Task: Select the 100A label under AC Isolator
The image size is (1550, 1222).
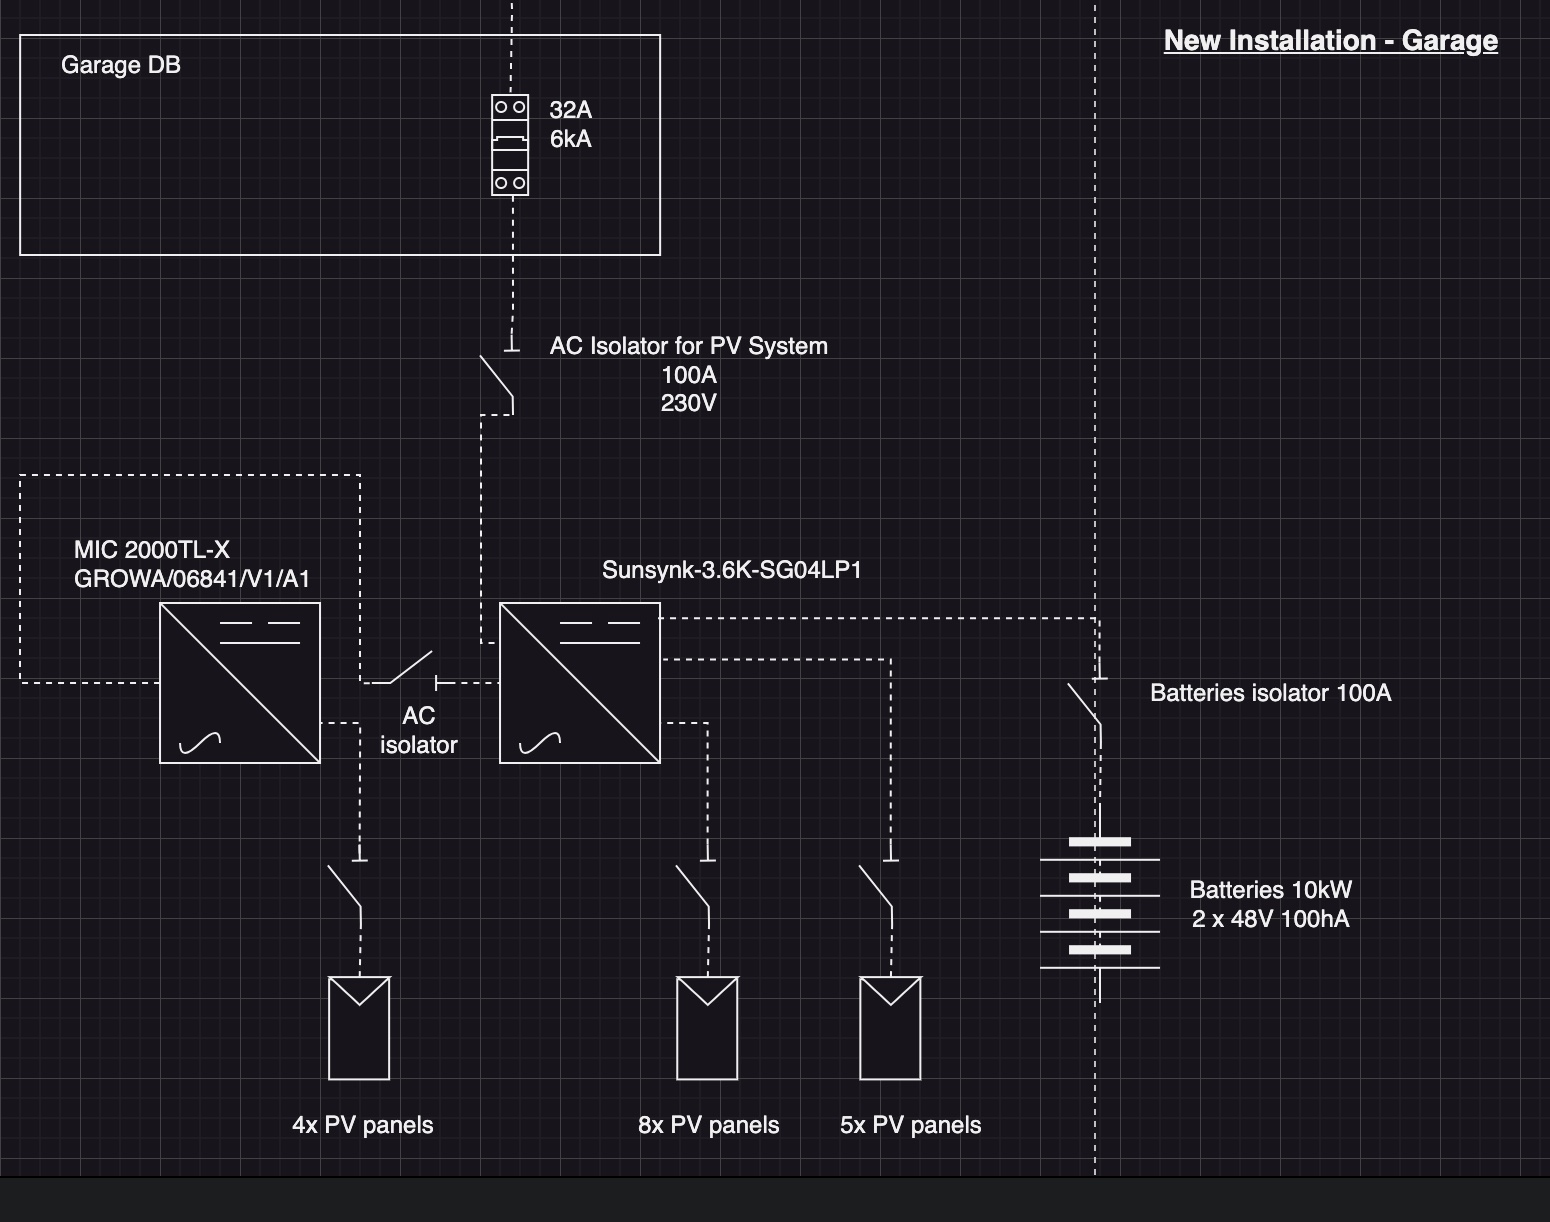Action: (689, 375)
